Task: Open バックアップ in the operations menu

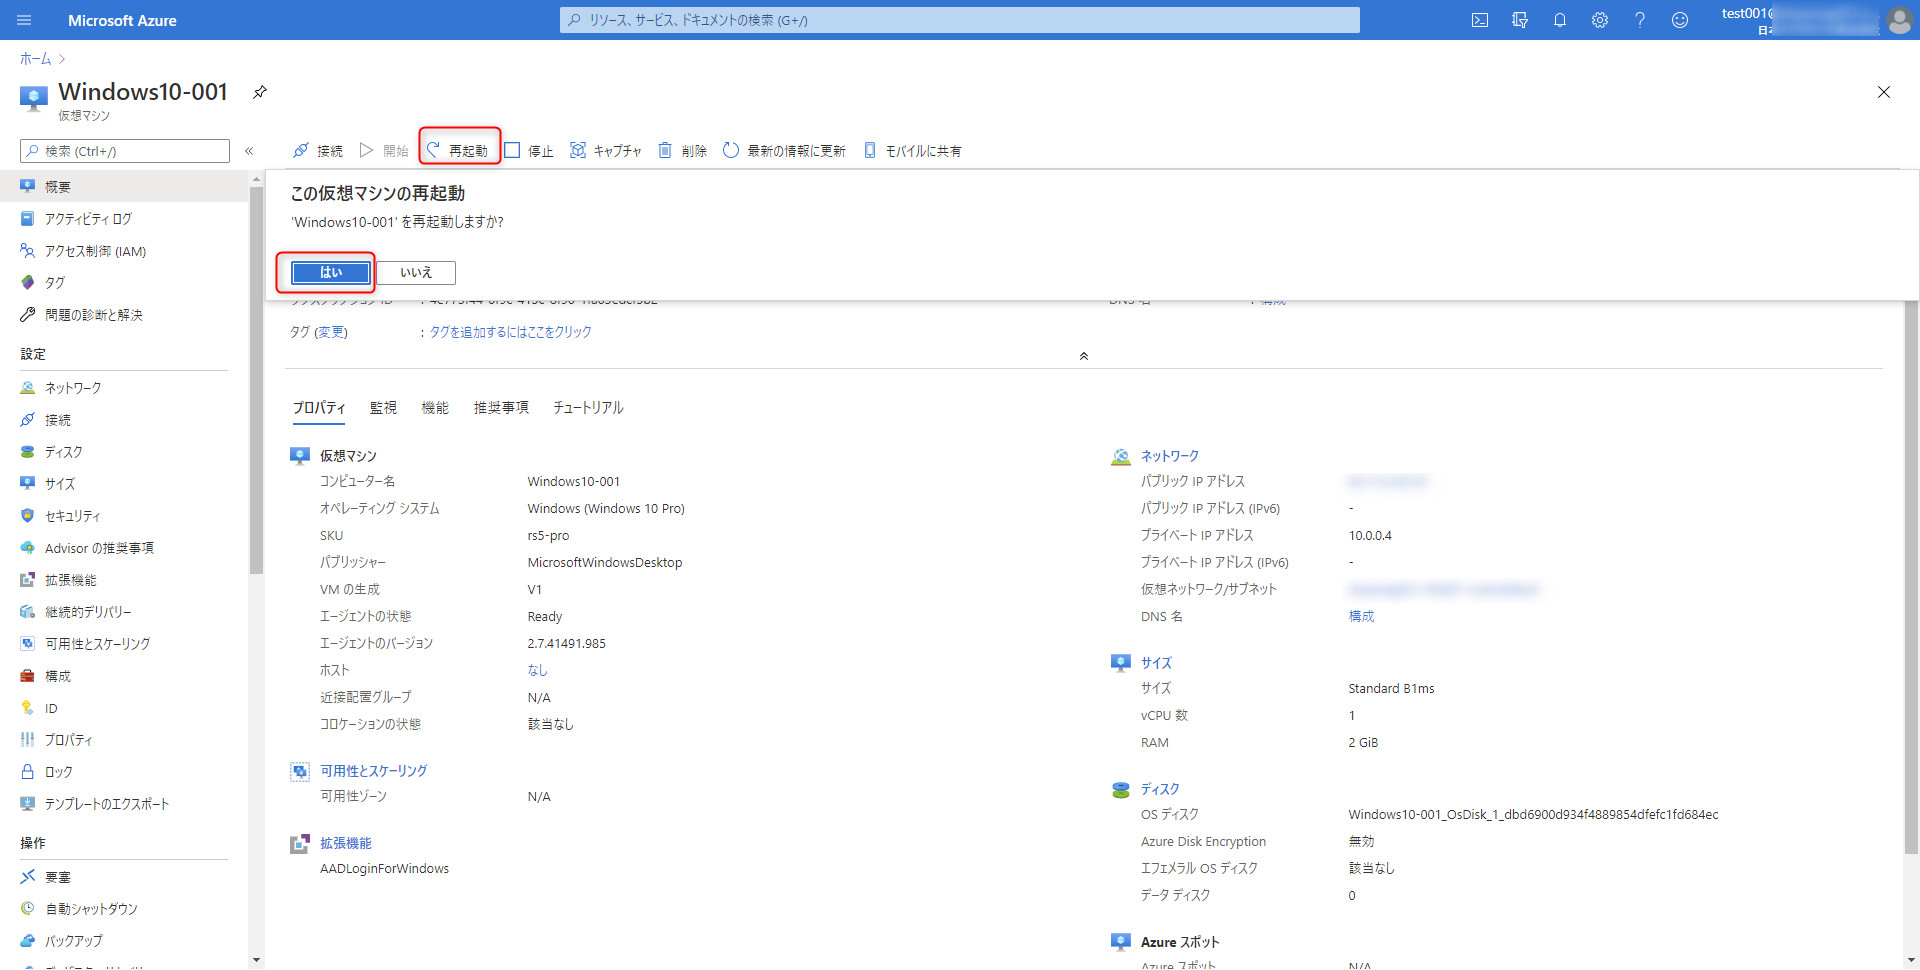Action: pyautogui.click(x=124, y=941)
